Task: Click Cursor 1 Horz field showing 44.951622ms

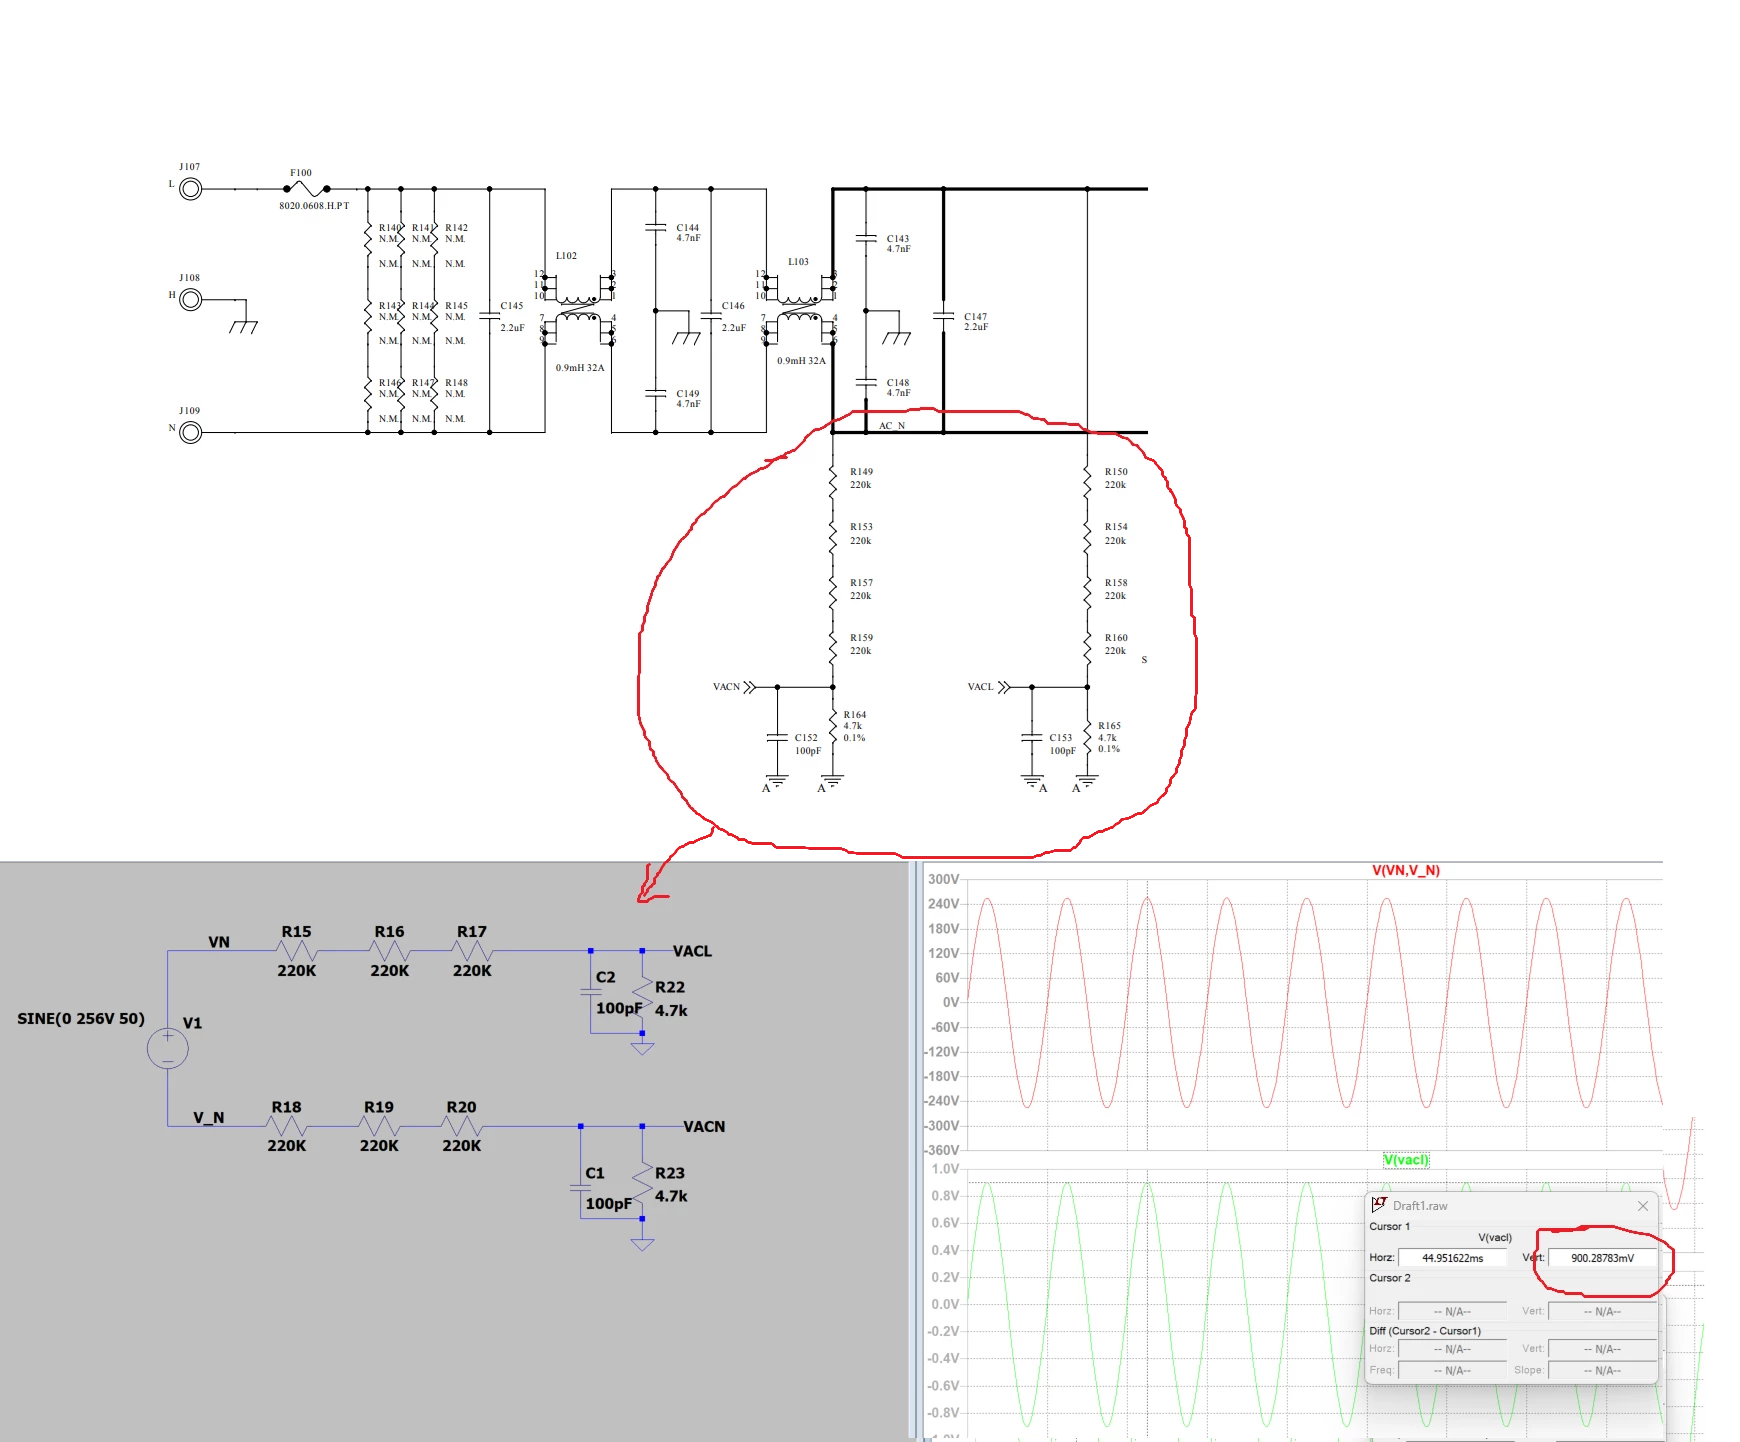Action: click(x=1452, y=1258)
